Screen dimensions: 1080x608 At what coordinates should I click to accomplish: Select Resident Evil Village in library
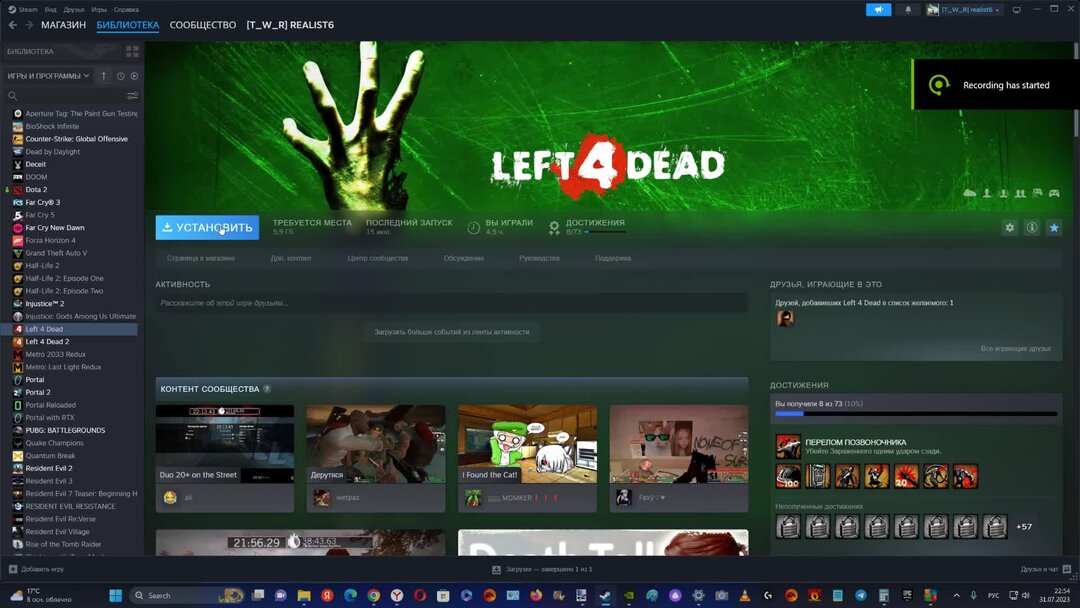click(x=57, y=532)
